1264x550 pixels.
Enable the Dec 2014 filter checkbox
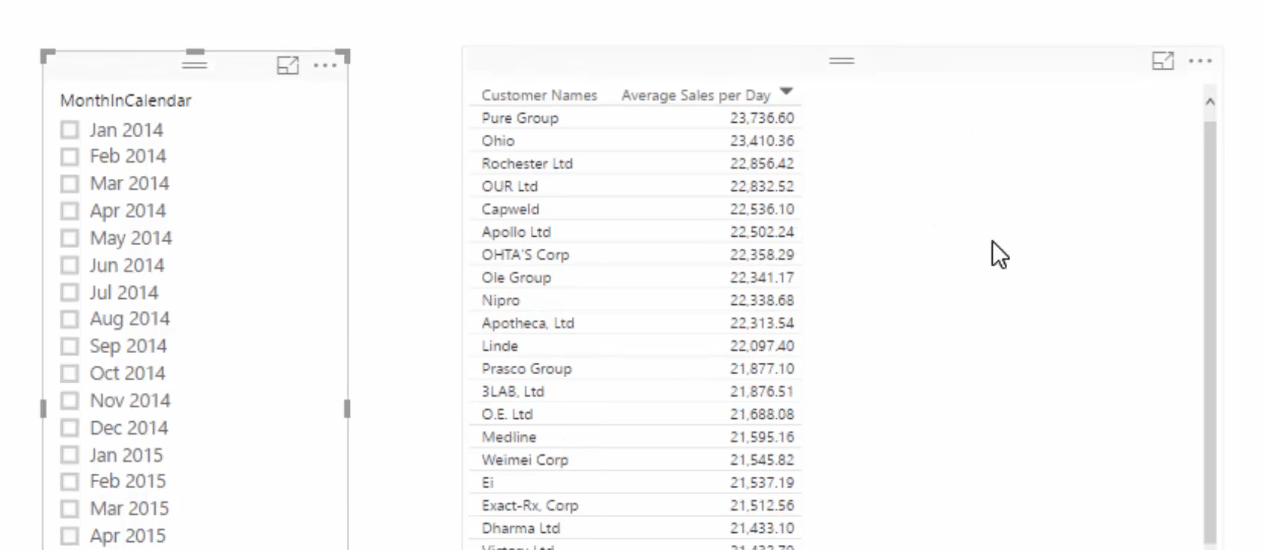tap(70, 428)
